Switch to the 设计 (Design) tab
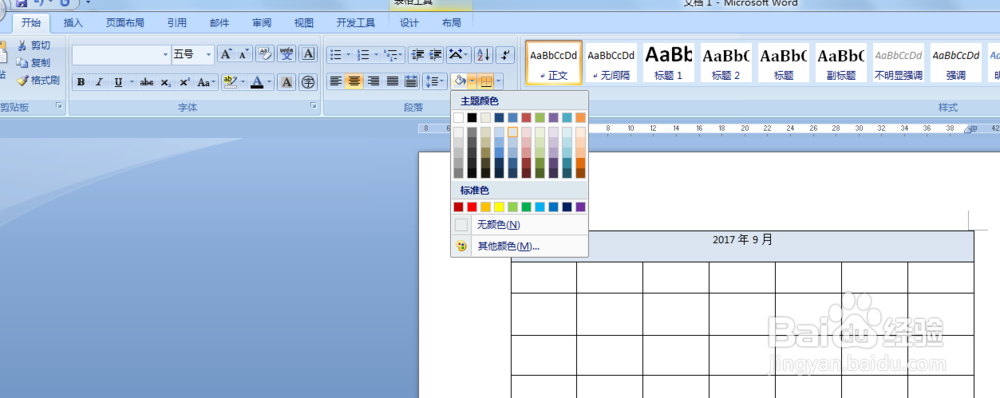 pyautogui.click(x=409, y=23)
